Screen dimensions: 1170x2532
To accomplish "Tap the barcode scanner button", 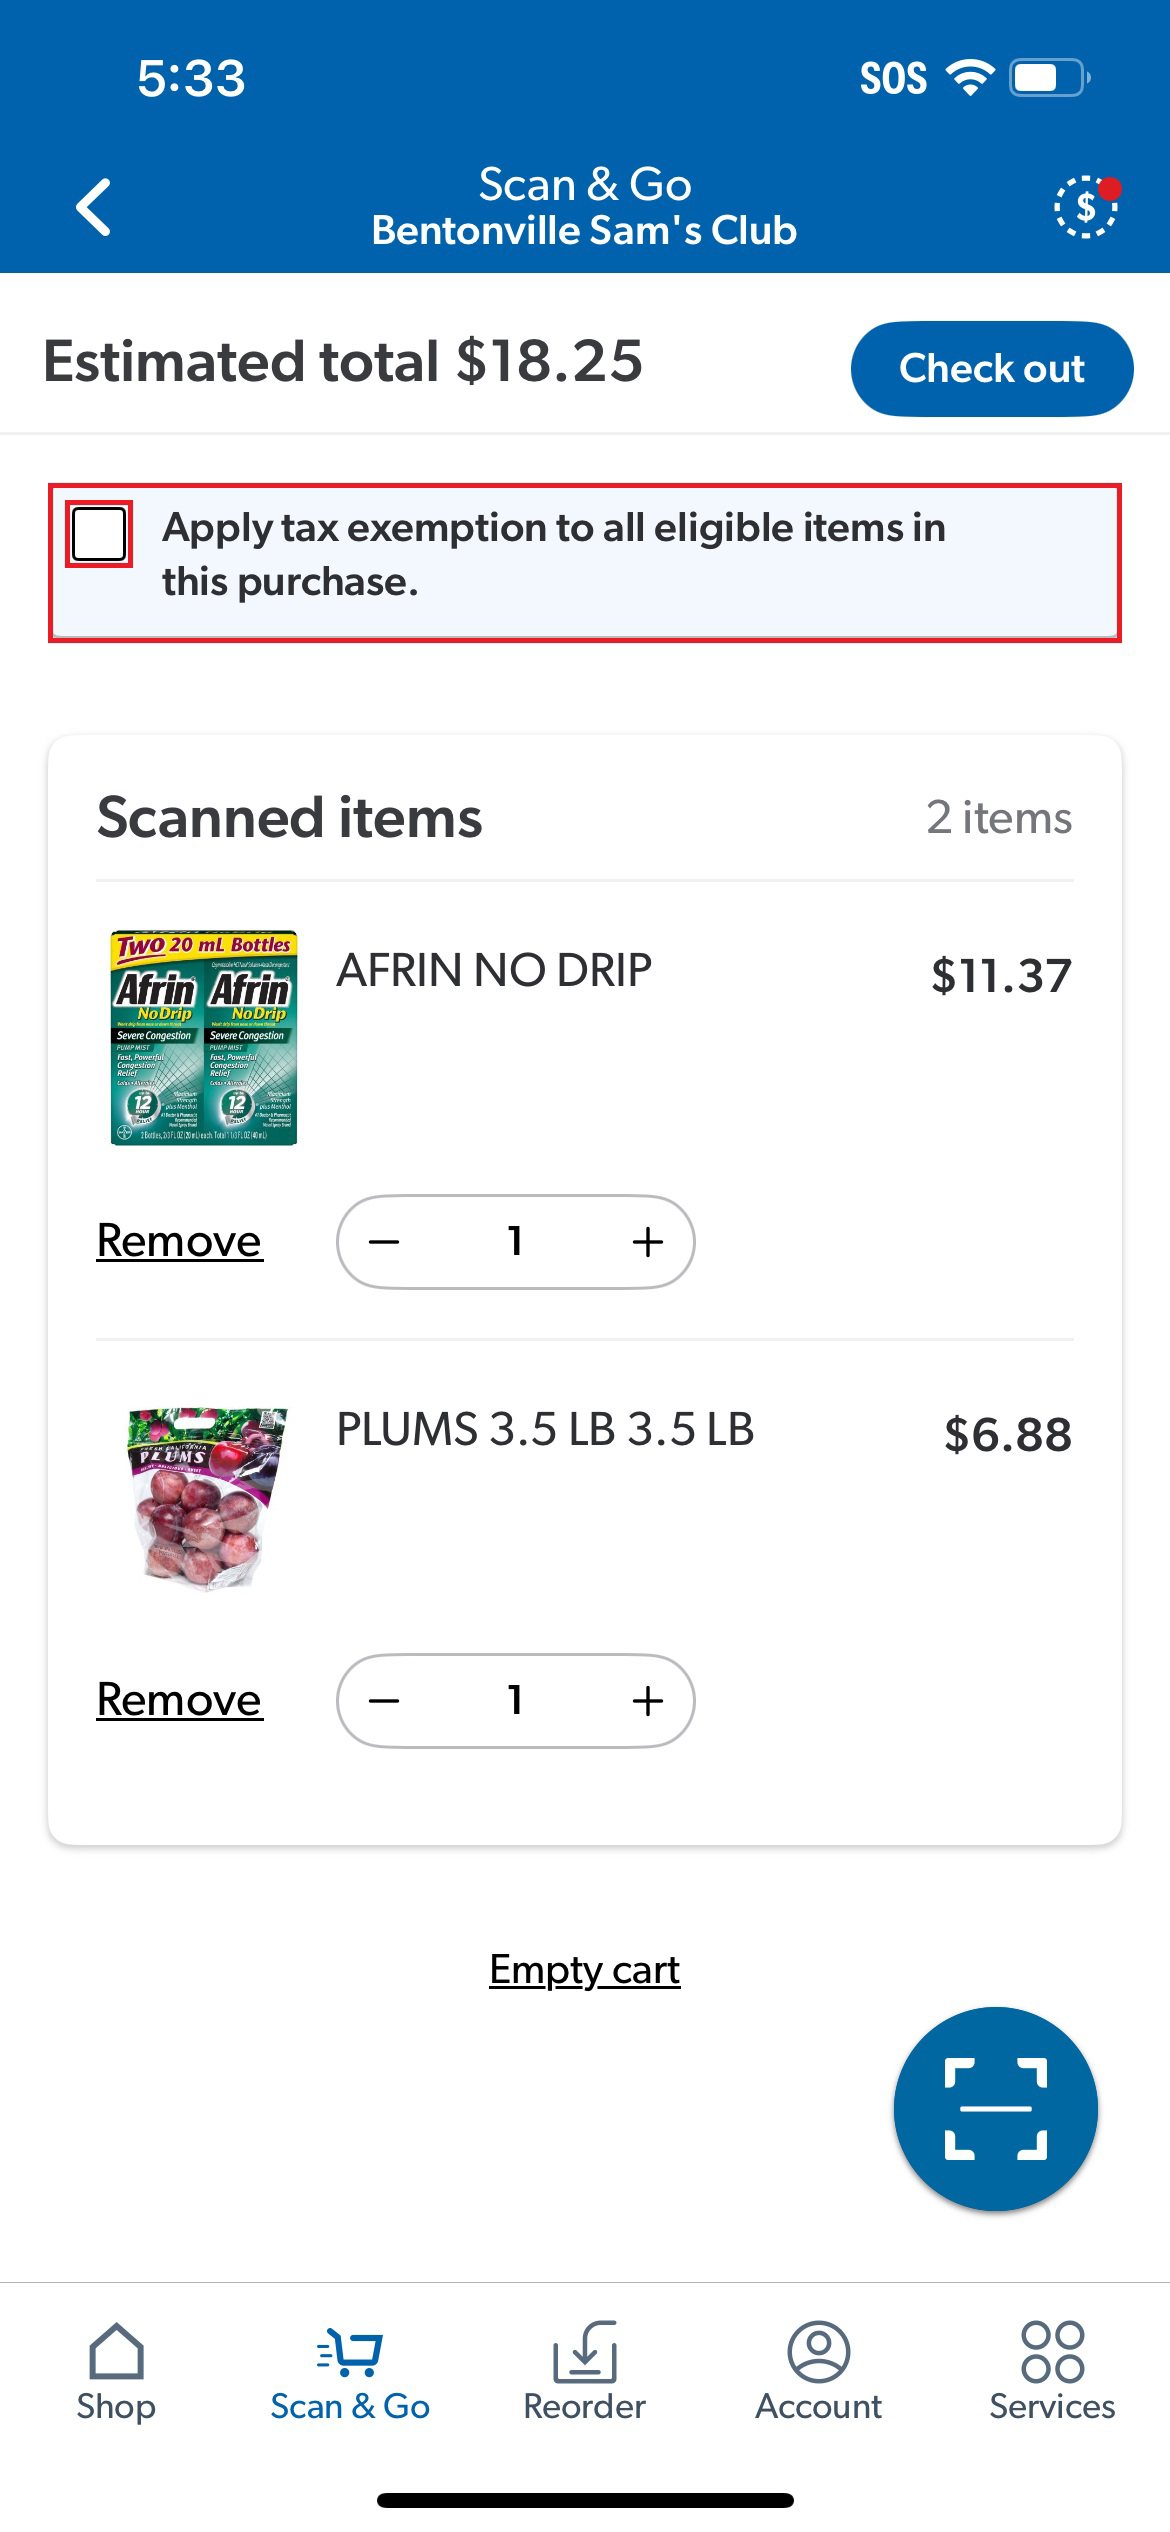I will 995,2108.
